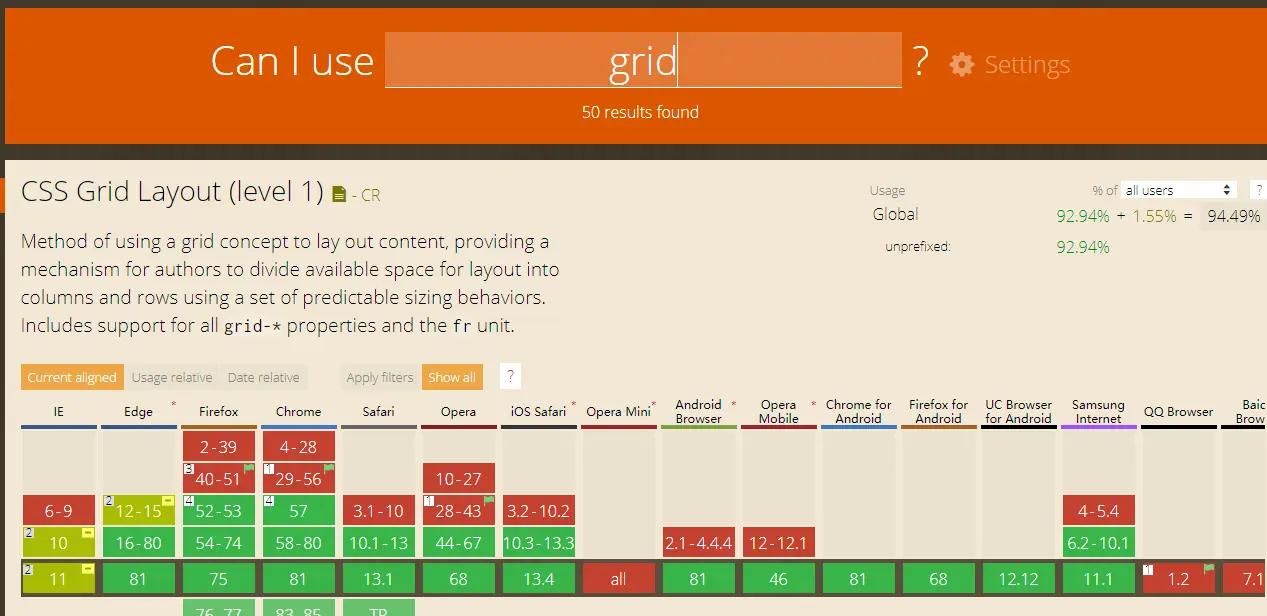Click the yellow prefix marker on IE 10
Viewport: 1267px width, 616px height.
coord(88,532)
